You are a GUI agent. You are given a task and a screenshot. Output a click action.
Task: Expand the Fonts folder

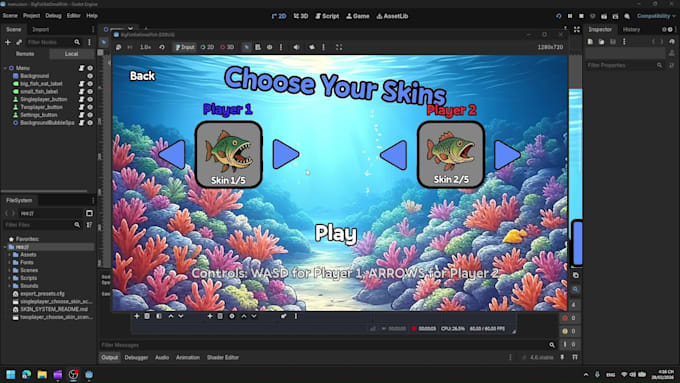click(x=10, y=262)
